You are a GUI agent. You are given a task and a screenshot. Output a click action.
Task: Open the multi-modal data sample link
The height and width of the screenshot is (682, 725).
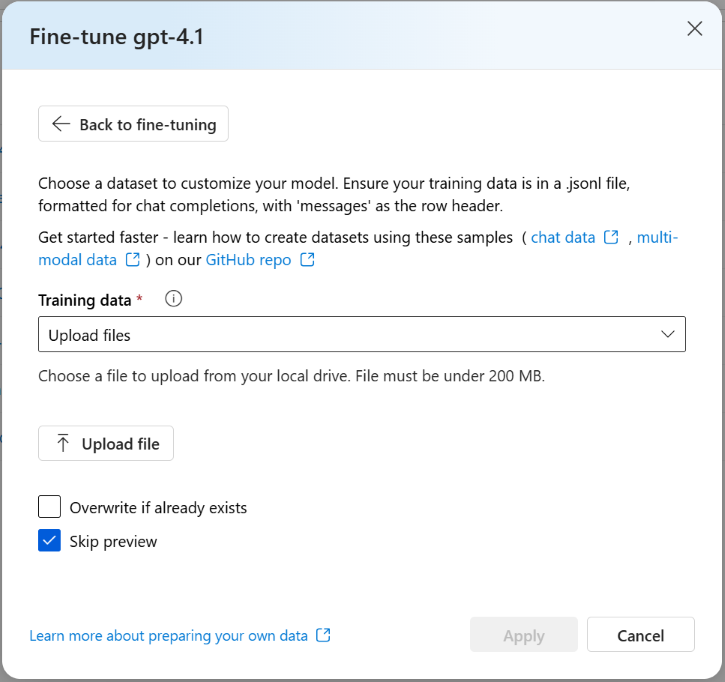pyautogui.click(x=657, y=237)
